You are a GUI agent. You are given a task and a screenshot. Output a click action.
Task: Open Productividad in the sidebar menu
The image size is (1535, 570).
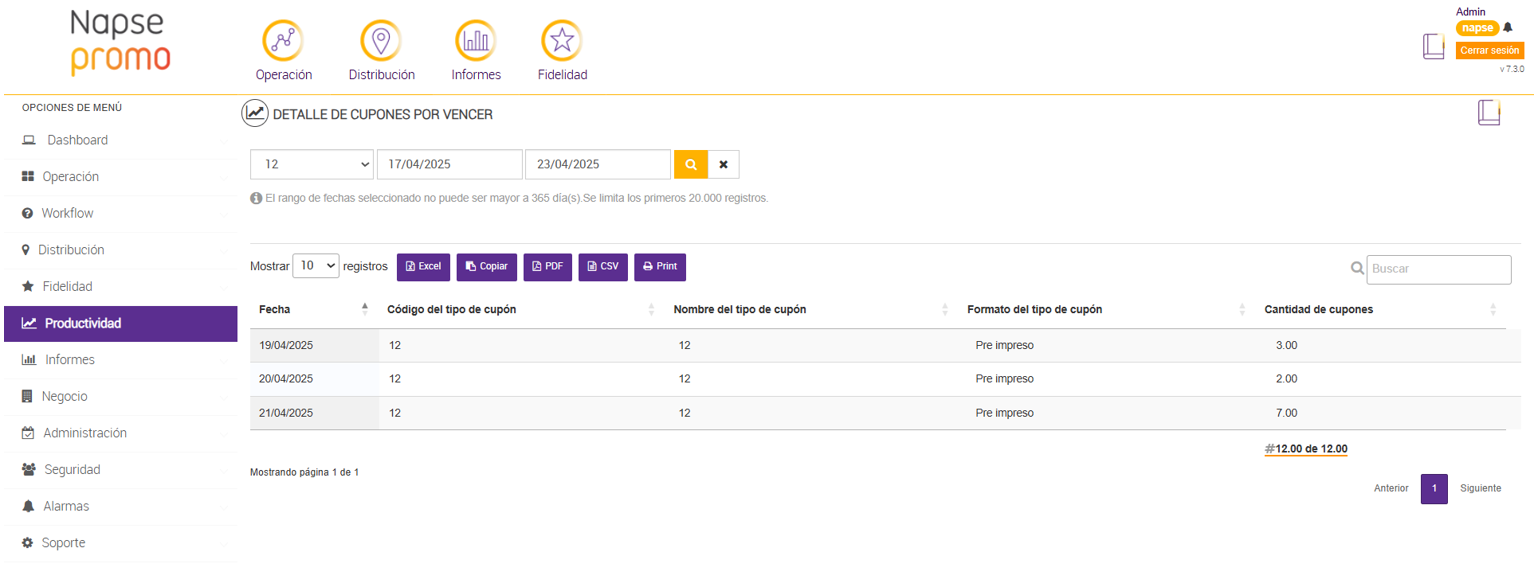120,323
